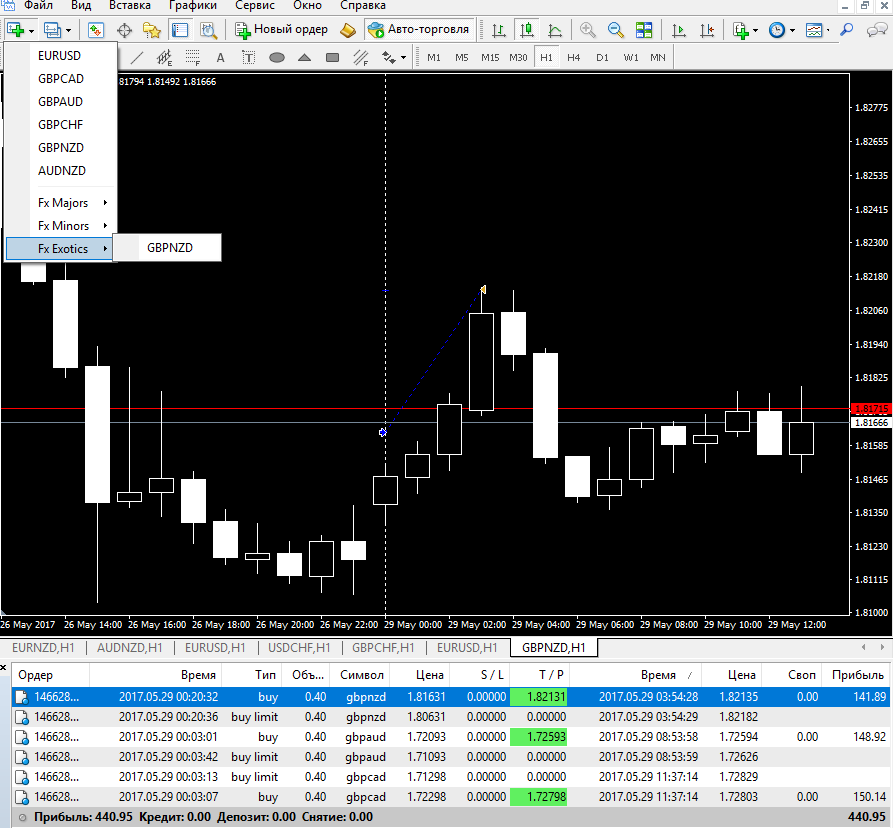Open the Графики menu
Image resolution: width=893 pixels, height=828 pixels.
pyautogui.click(x=193, y=6)
